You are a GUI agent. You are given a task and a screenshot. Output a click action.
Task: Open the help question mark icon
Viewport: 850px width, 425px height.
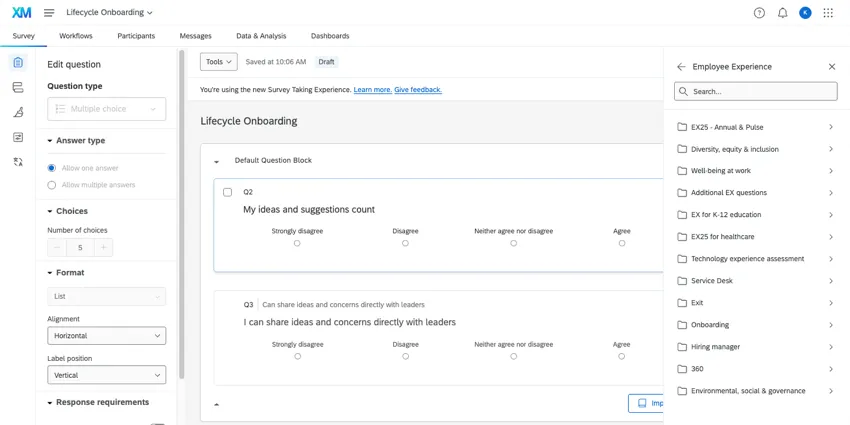coord(759,13)
